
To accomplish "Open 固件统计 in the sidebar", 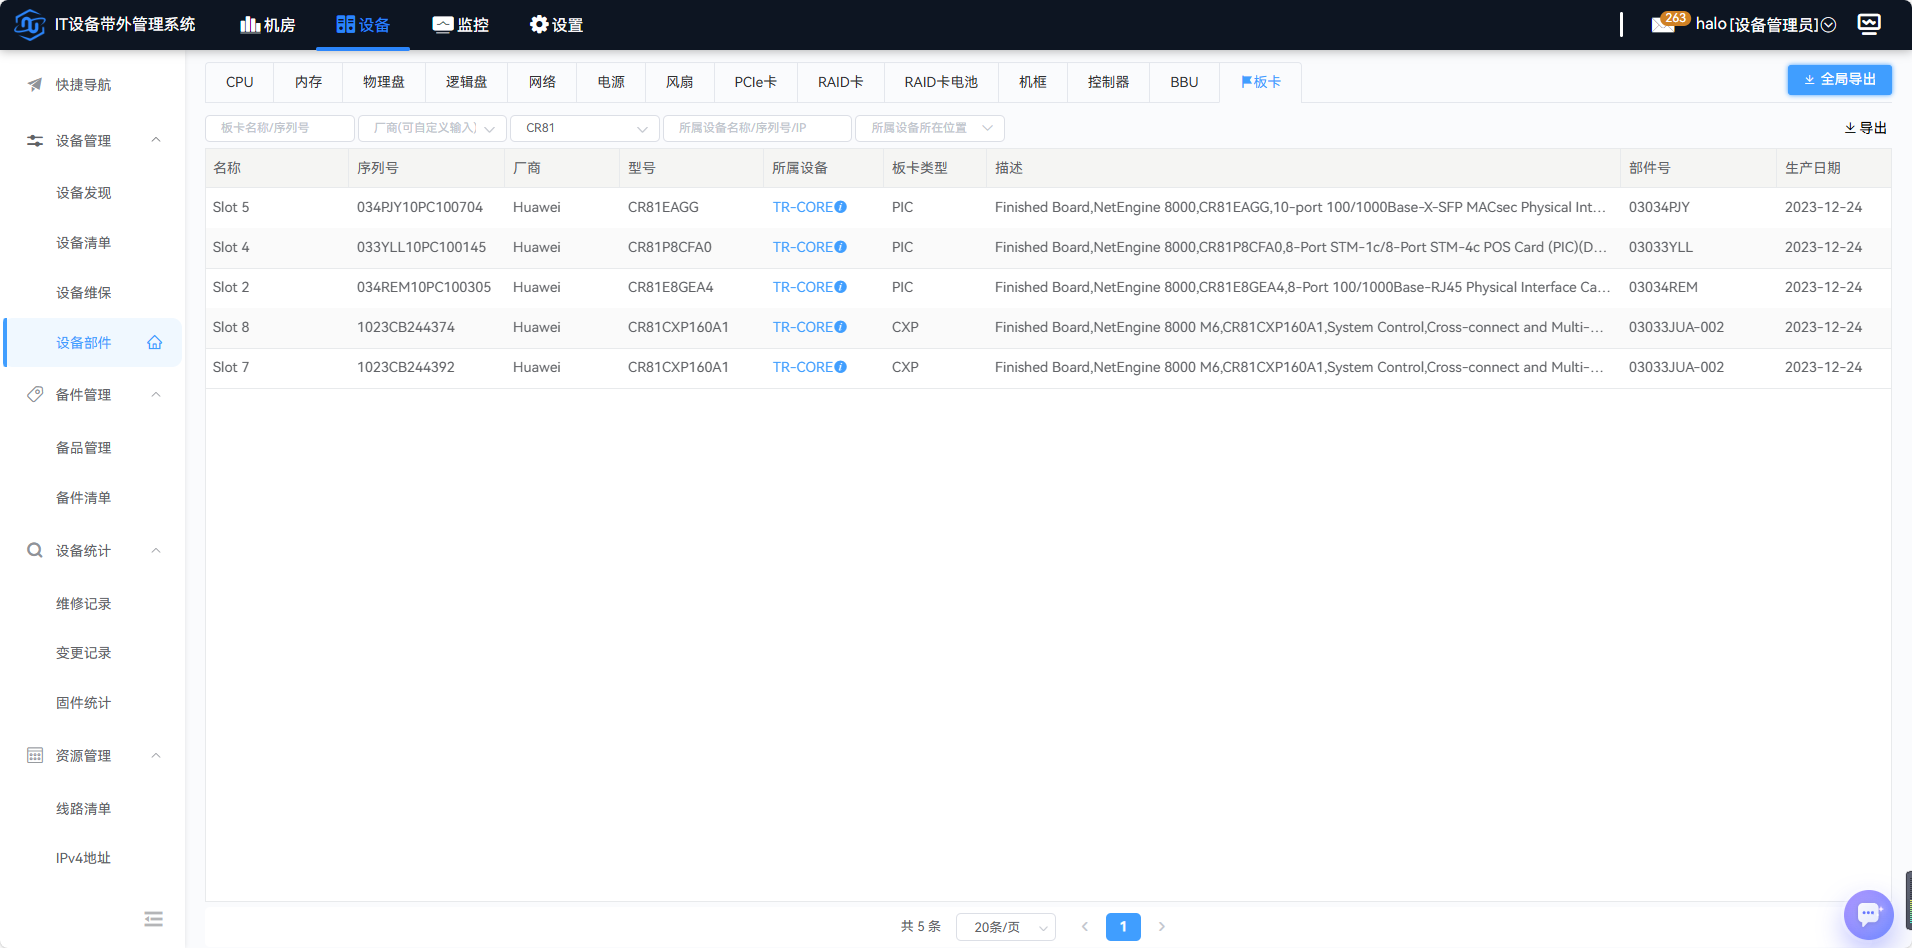I will (x=84, y=703).
